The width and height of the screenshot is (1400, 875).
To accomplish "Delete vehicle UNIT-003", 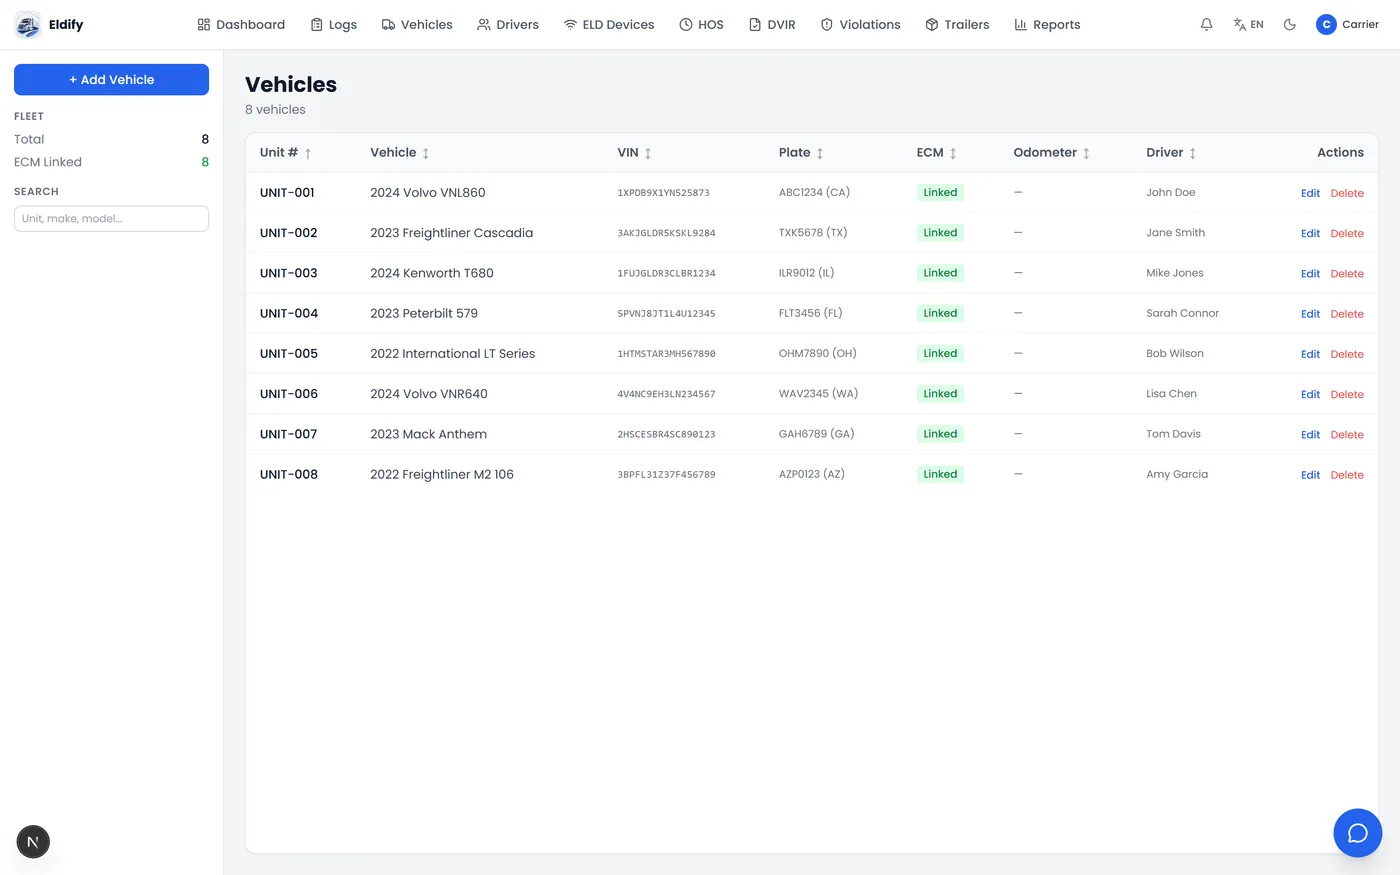I will (x=1347, y=273).
